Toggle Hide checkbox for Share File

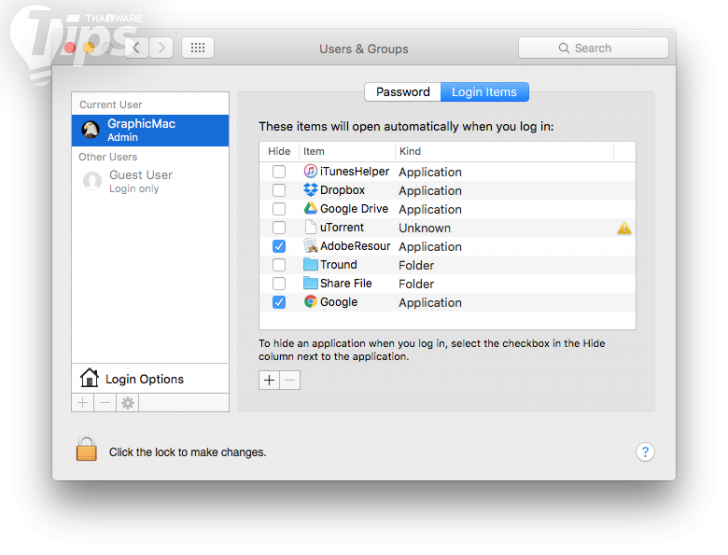pos(279,283)
